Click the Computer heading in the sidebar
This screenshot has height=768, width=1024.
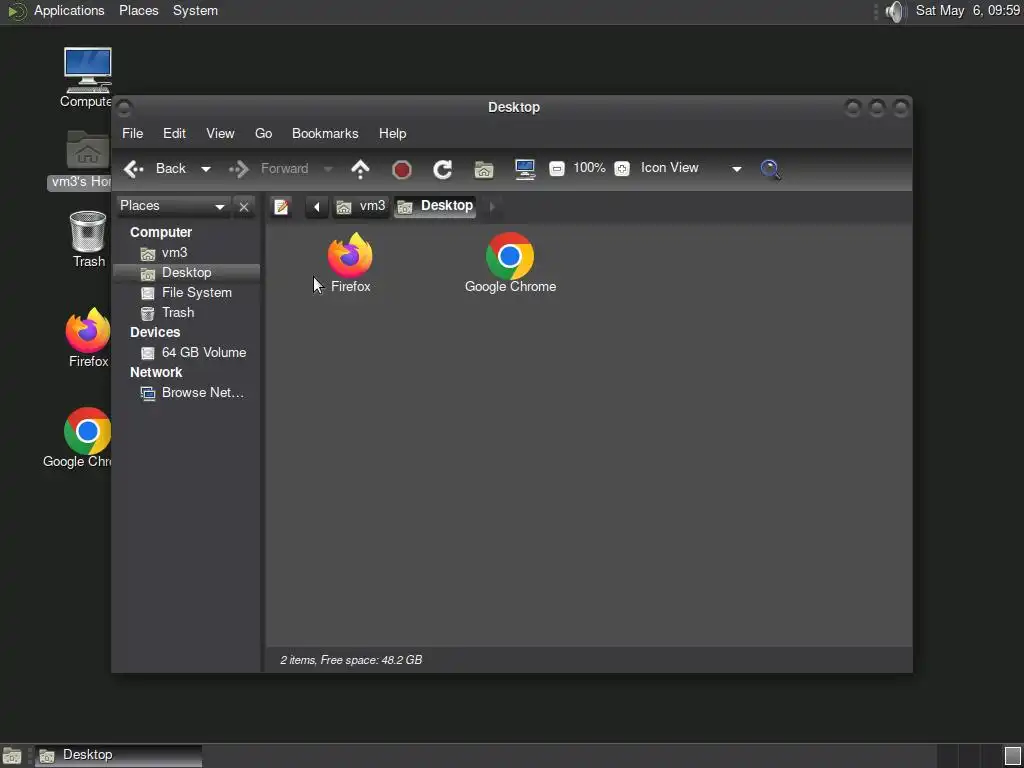(x=161, y=232)
